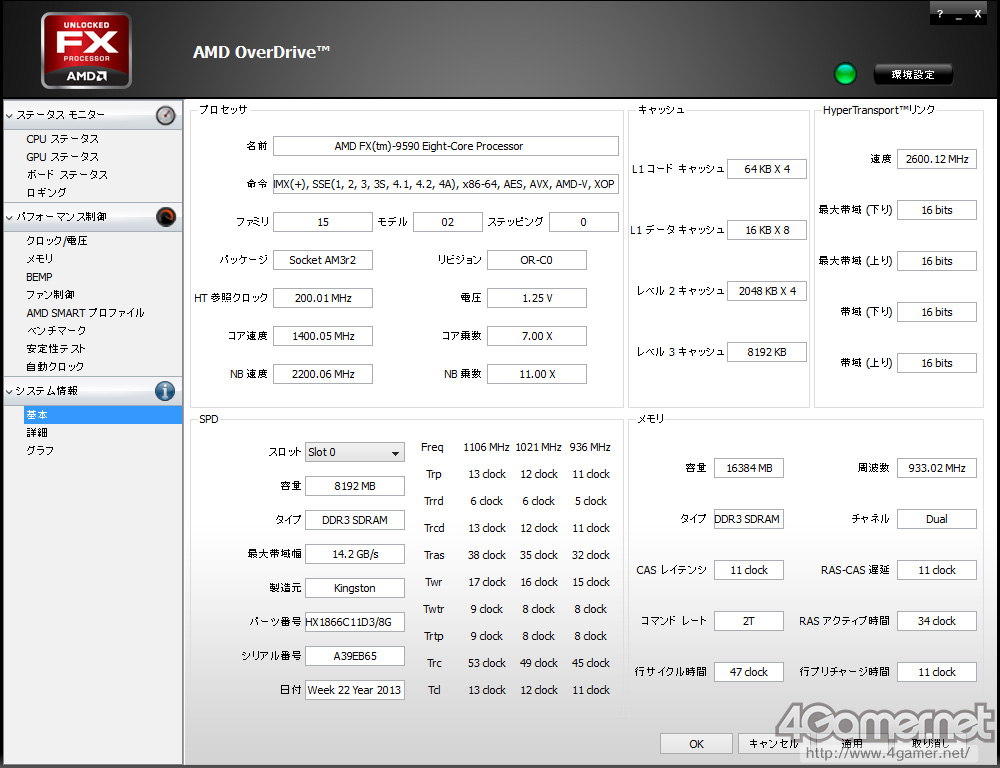Open the グラフ view in the sidebar
Screen dimensions: 1000x768
point(40,451)
